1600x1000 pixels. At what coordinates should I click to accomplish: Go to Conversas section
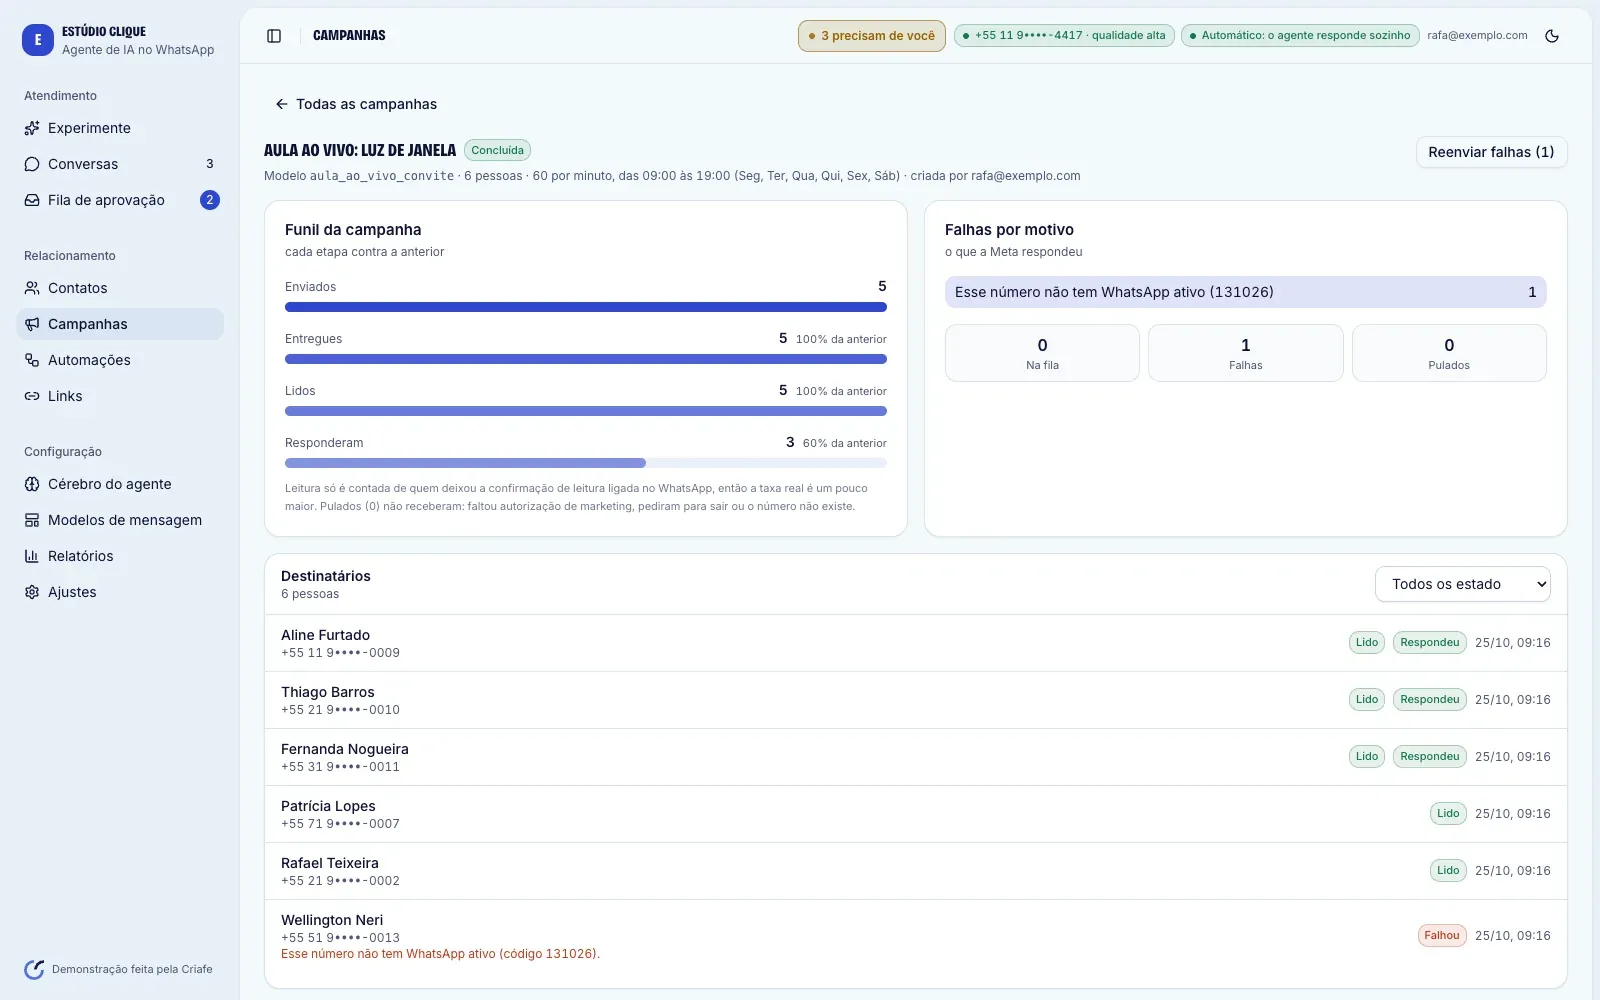click(120, 164)
